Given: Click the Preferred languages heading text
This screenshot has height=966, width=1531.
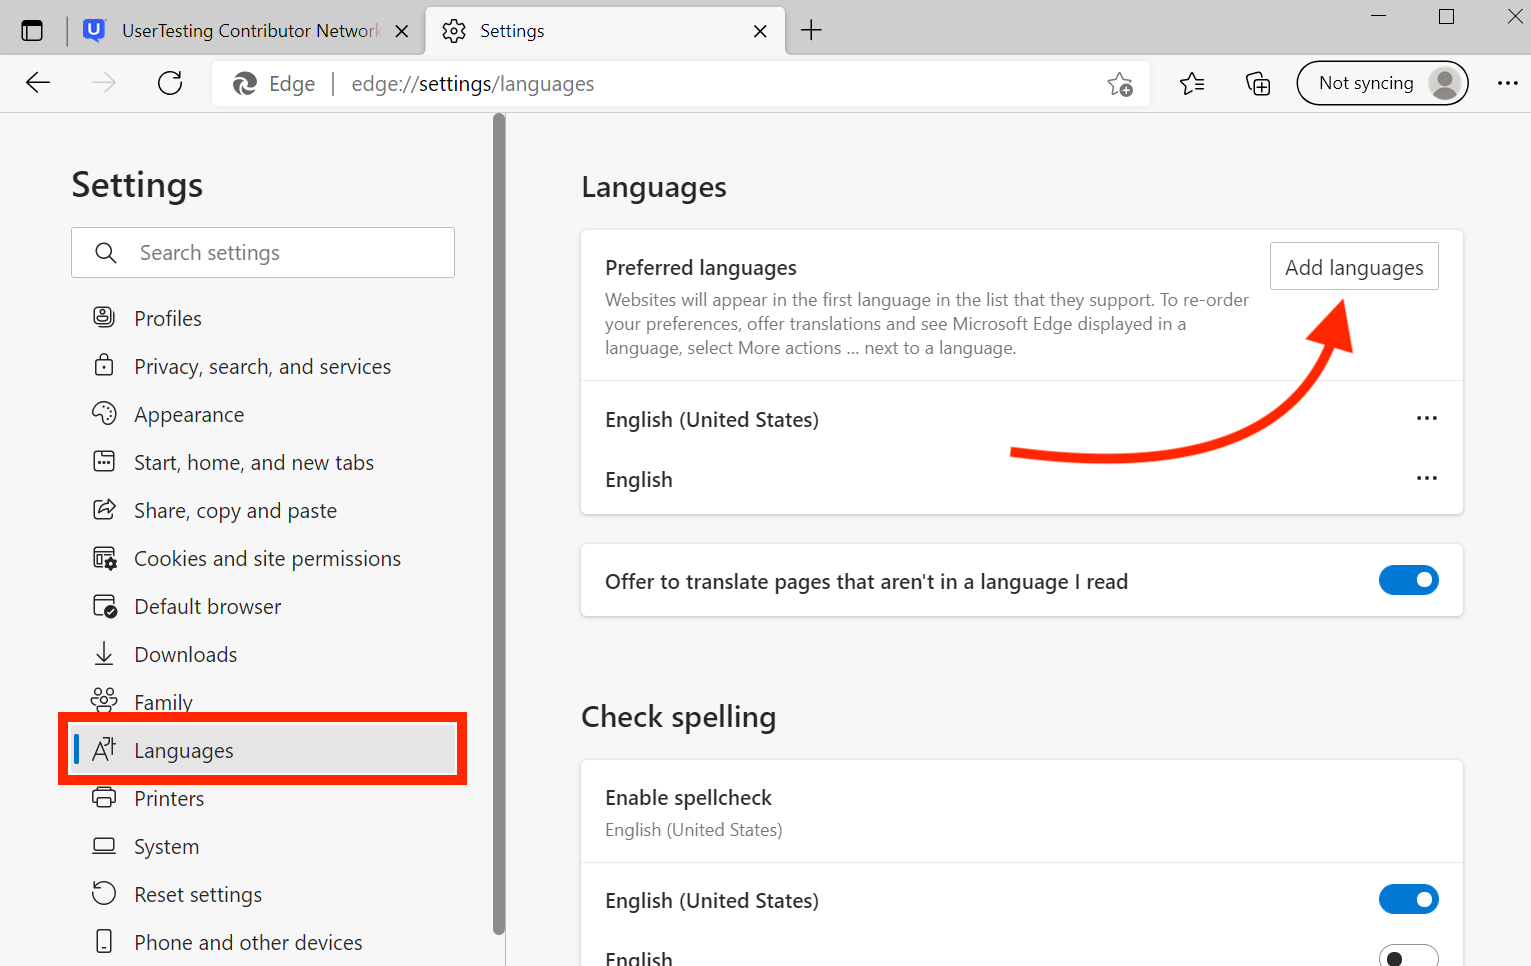Looking at the screenshot, I should [701, 267].
